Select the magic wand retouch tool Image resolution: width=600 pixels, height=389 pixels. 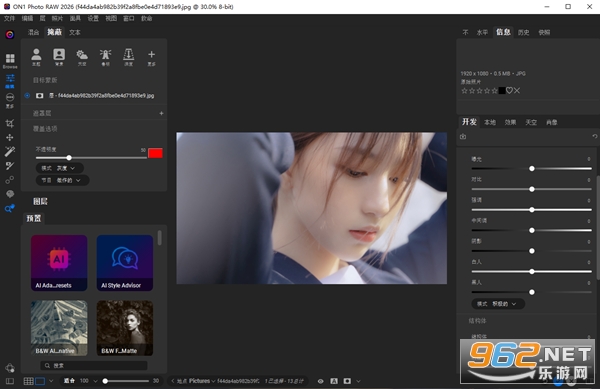point(10,151)
